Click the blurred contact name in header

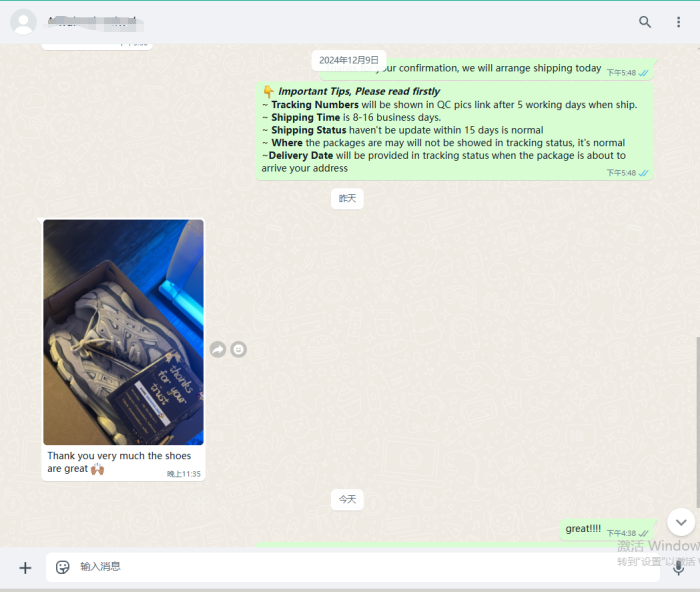click(95, 22)
